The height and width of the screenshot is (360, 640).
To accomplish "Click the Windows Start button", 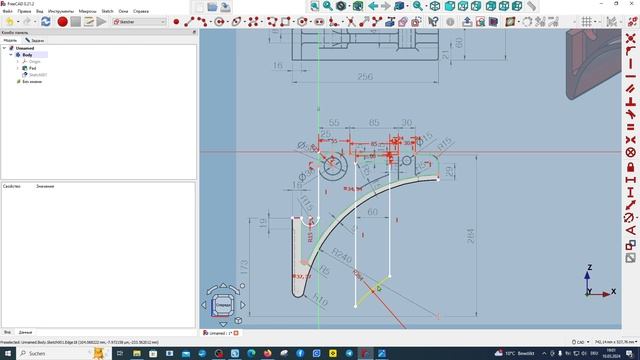I will point(8,353).
